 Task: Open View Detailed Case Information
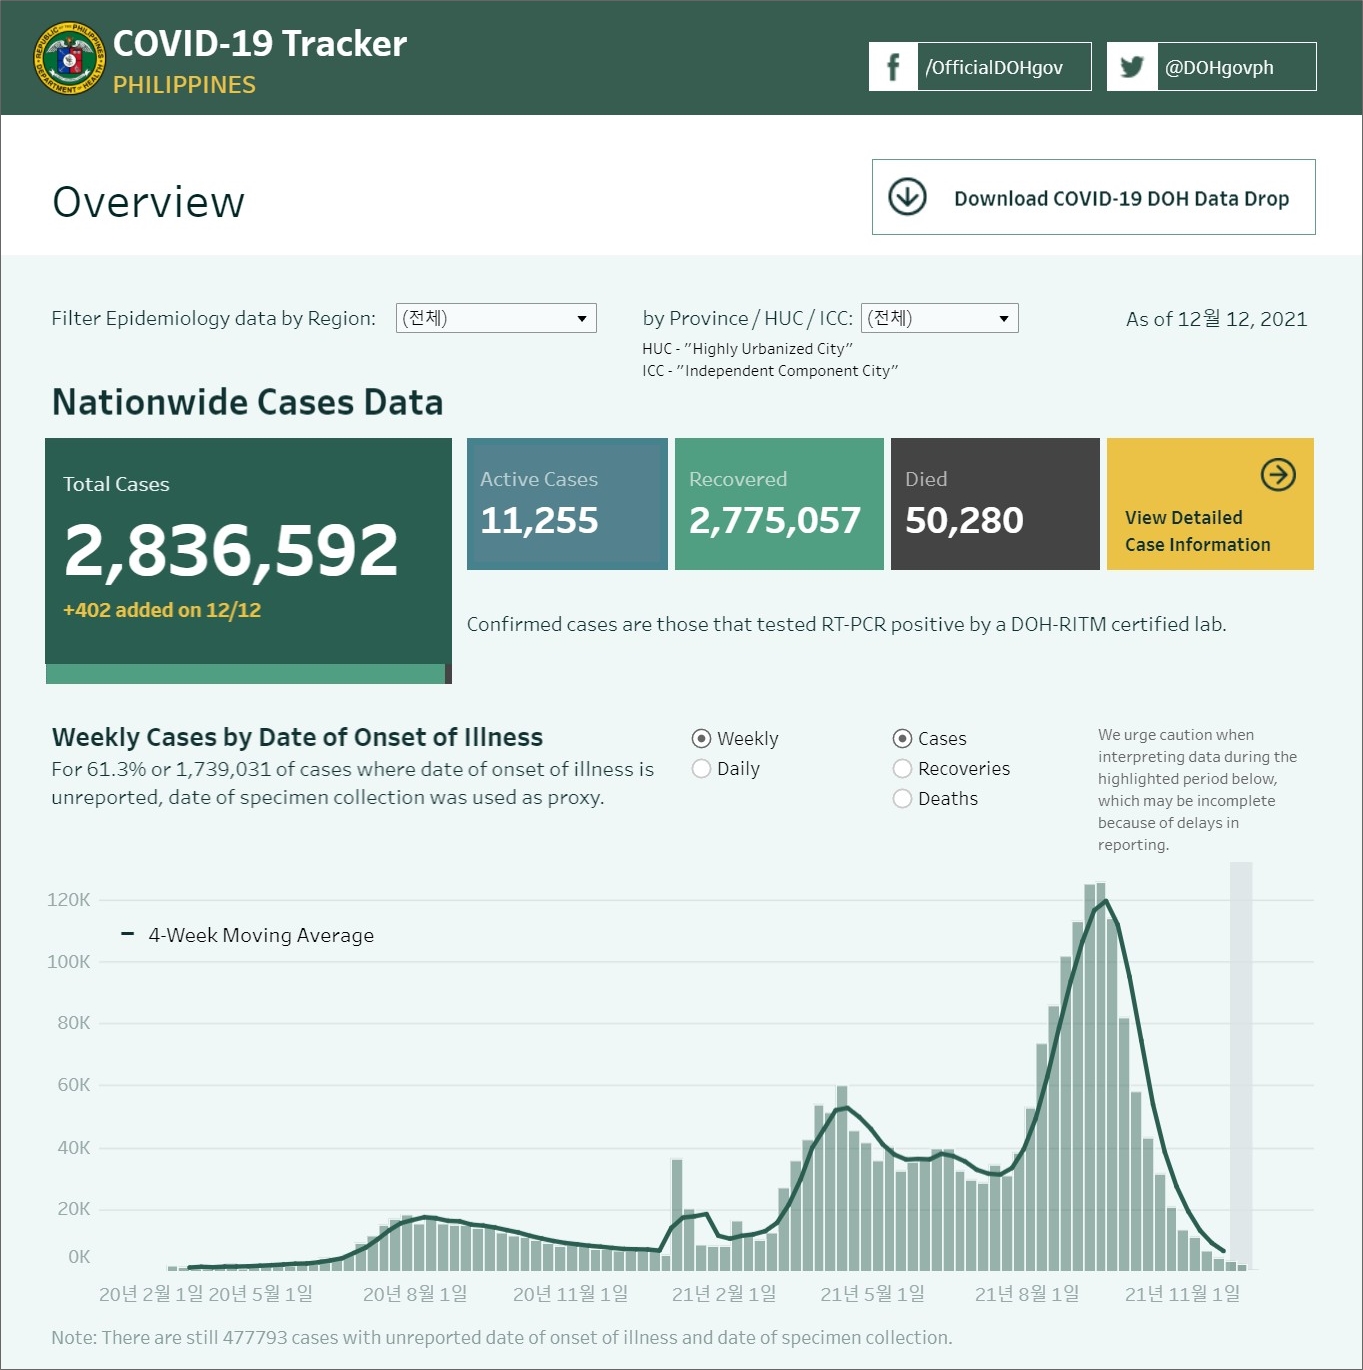click(x=1210, y=504)
